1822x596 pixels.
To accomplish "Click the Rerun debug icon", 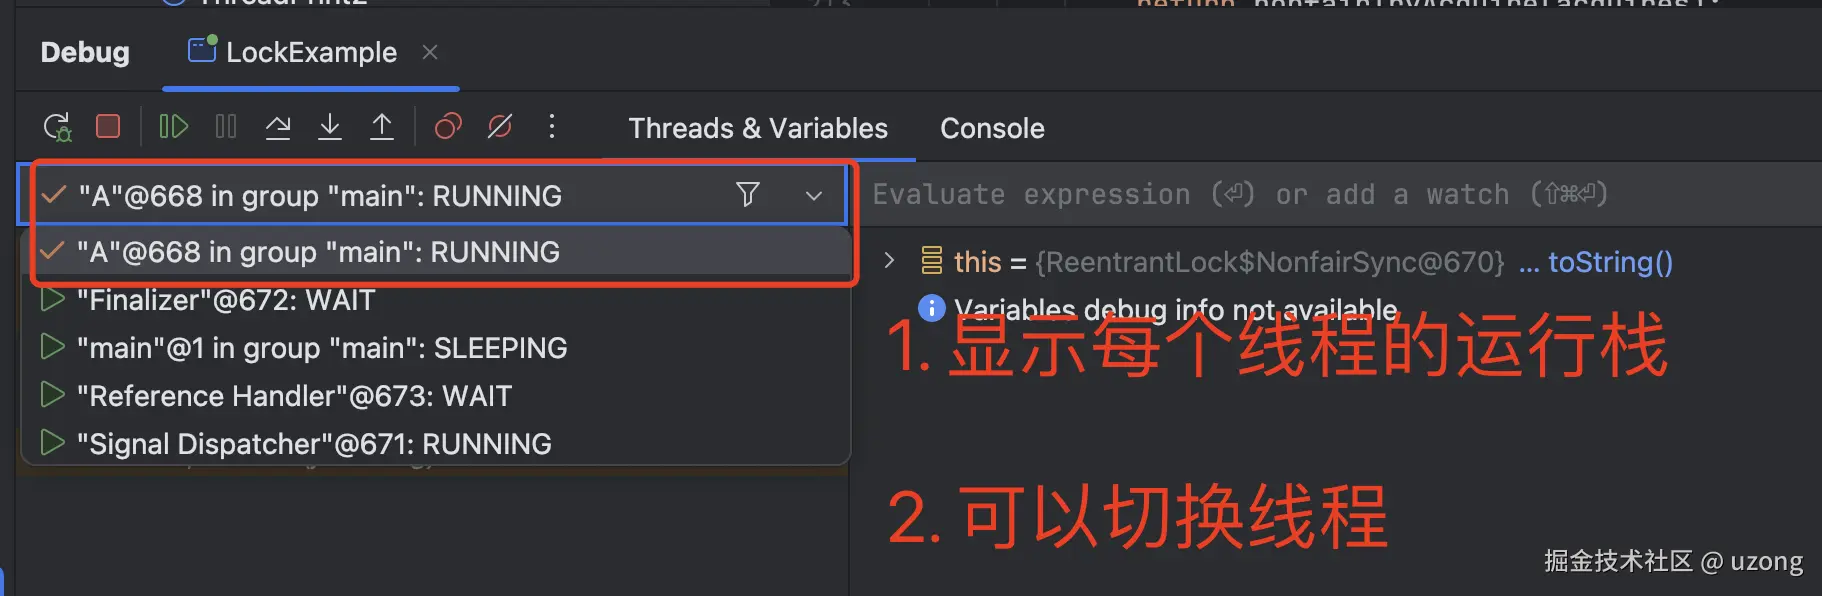I will pyautogui.click(x=57, y=127).
